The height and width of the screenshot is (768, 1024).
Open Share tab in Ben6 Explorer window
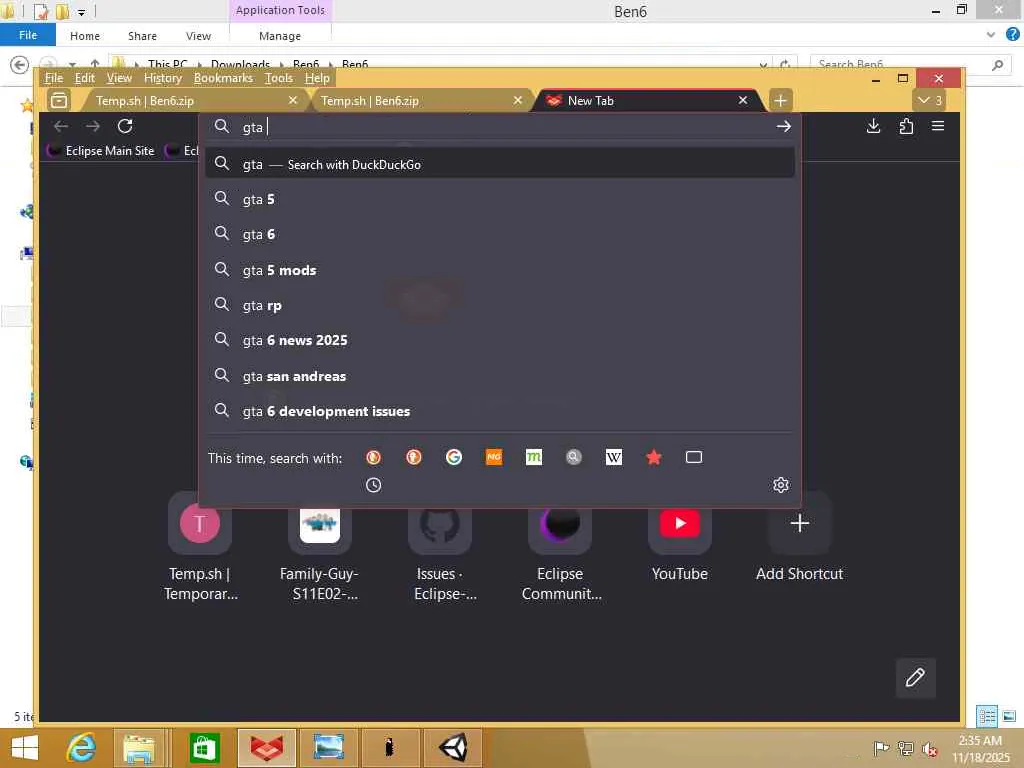142,36
